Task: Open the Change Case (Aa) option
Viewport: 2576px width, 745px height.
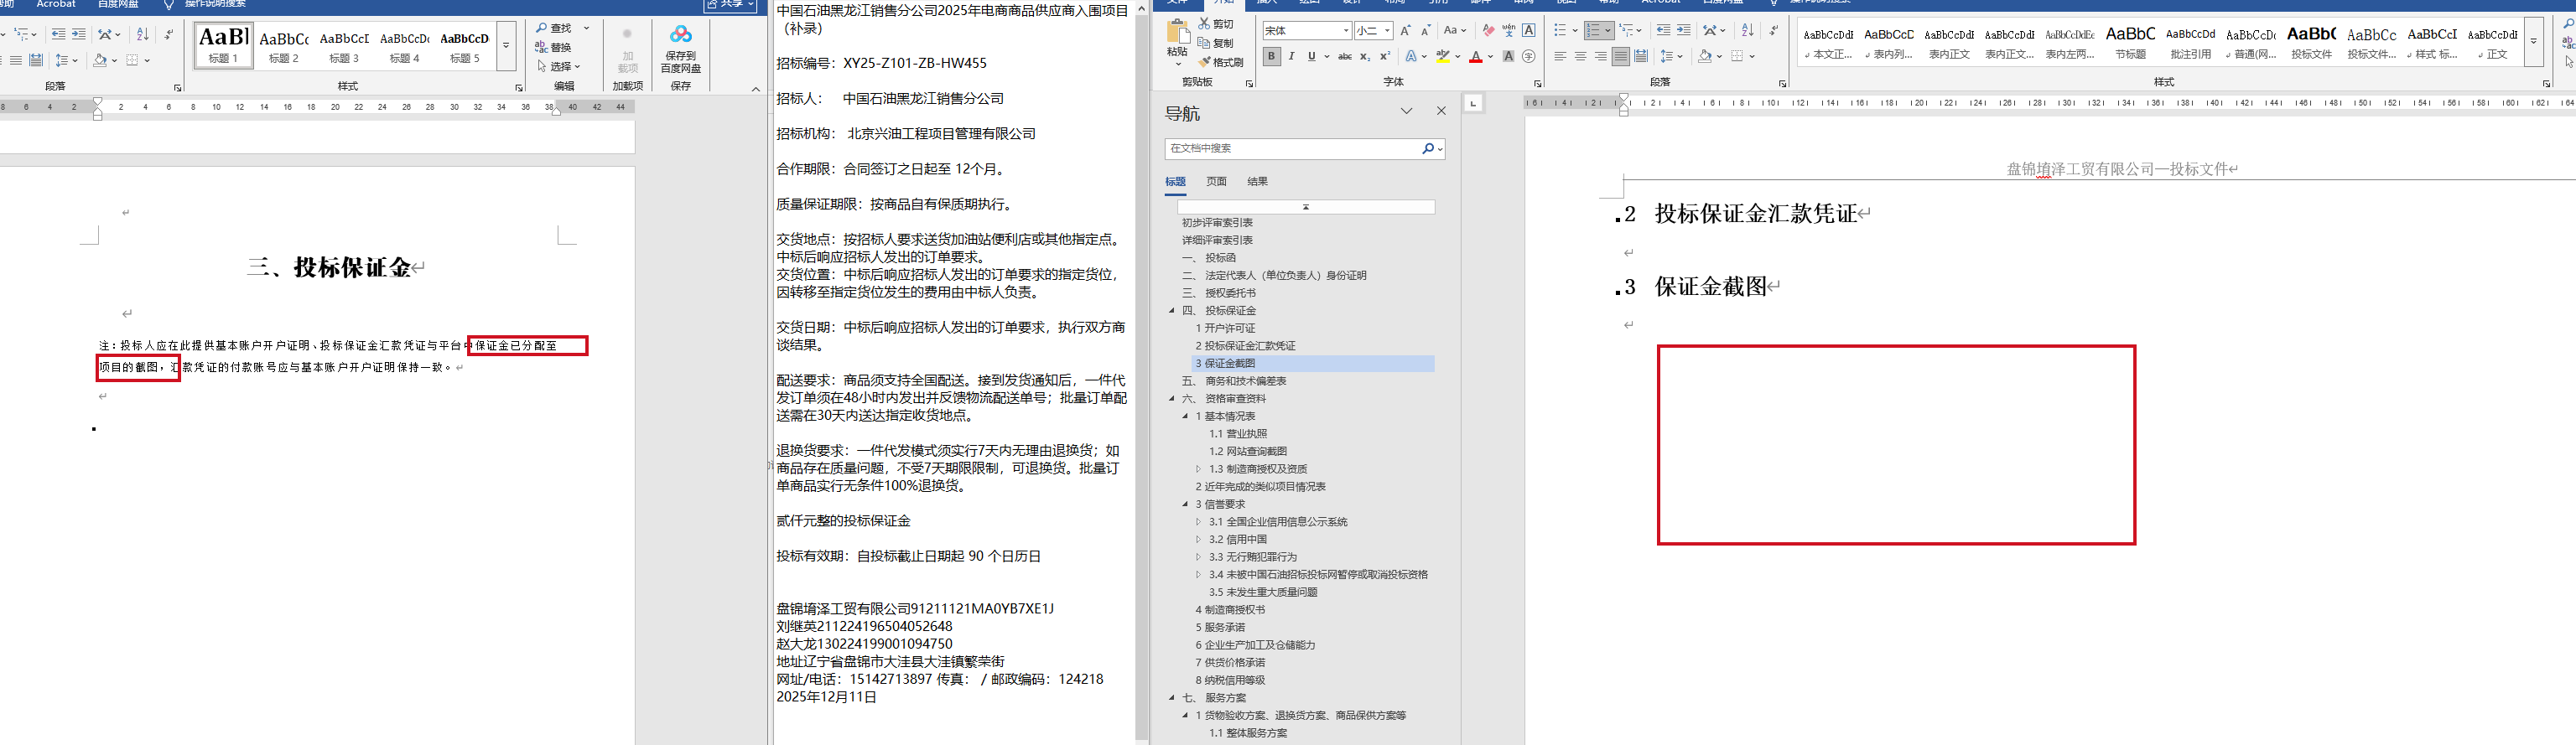Action: point(1455,31)
